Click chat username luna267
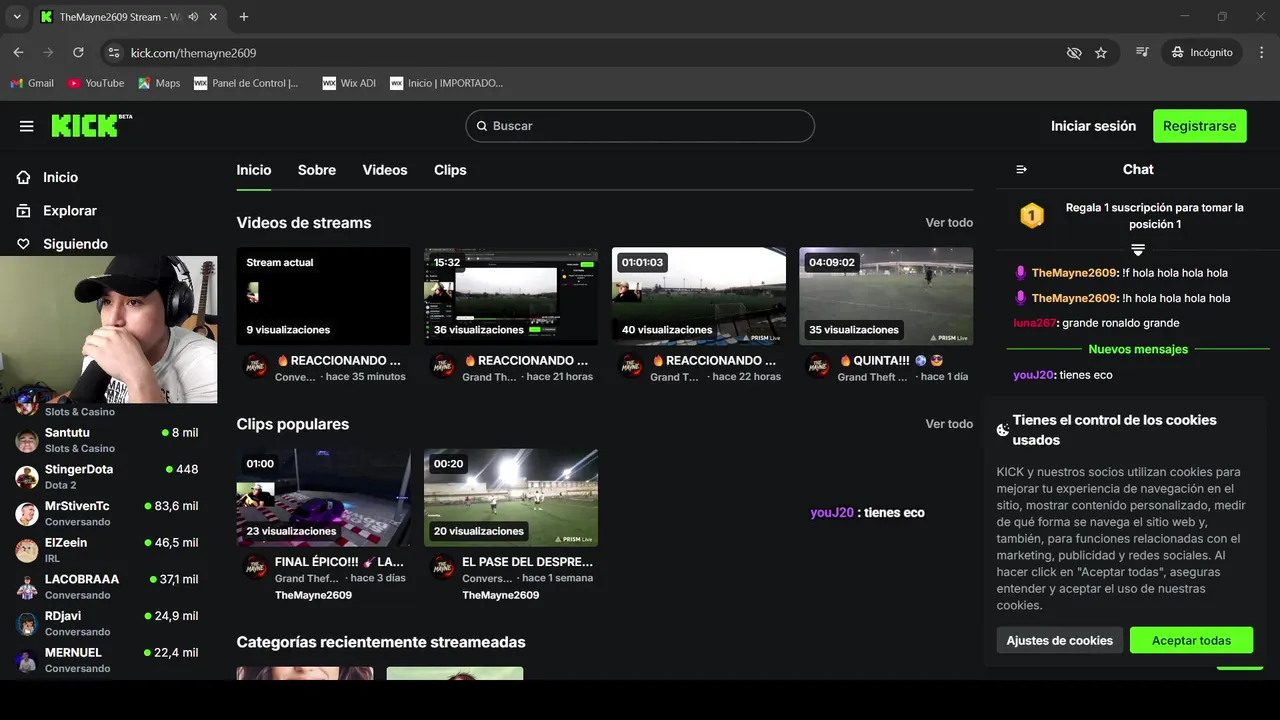 (x=1034, y=323)
